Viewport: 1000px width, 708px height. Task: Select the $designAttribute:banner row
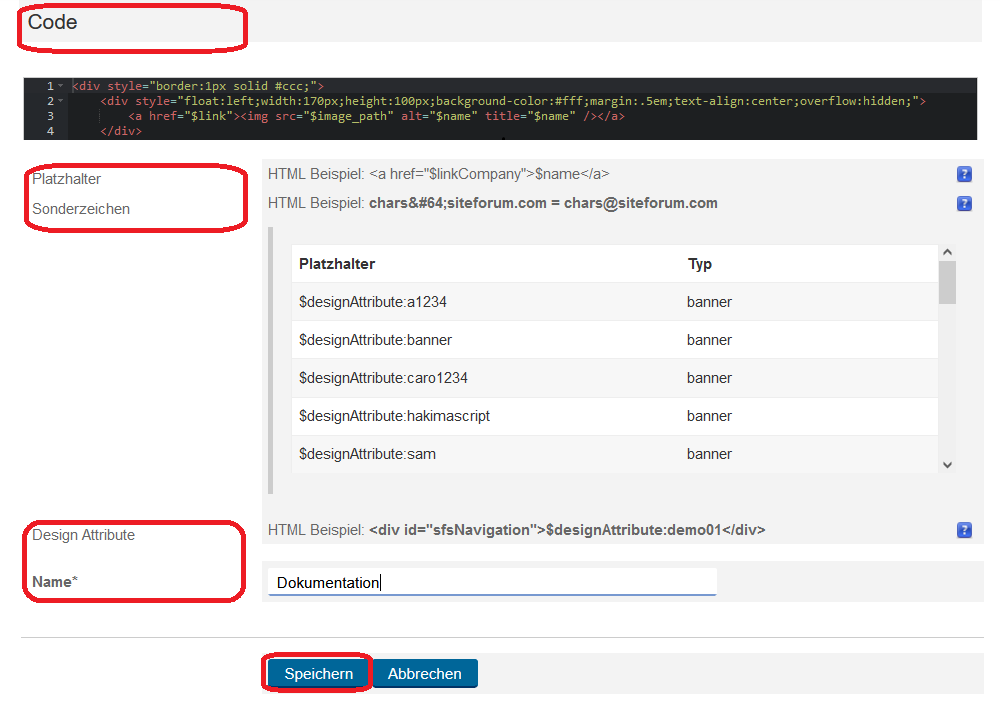click(614, 340)
